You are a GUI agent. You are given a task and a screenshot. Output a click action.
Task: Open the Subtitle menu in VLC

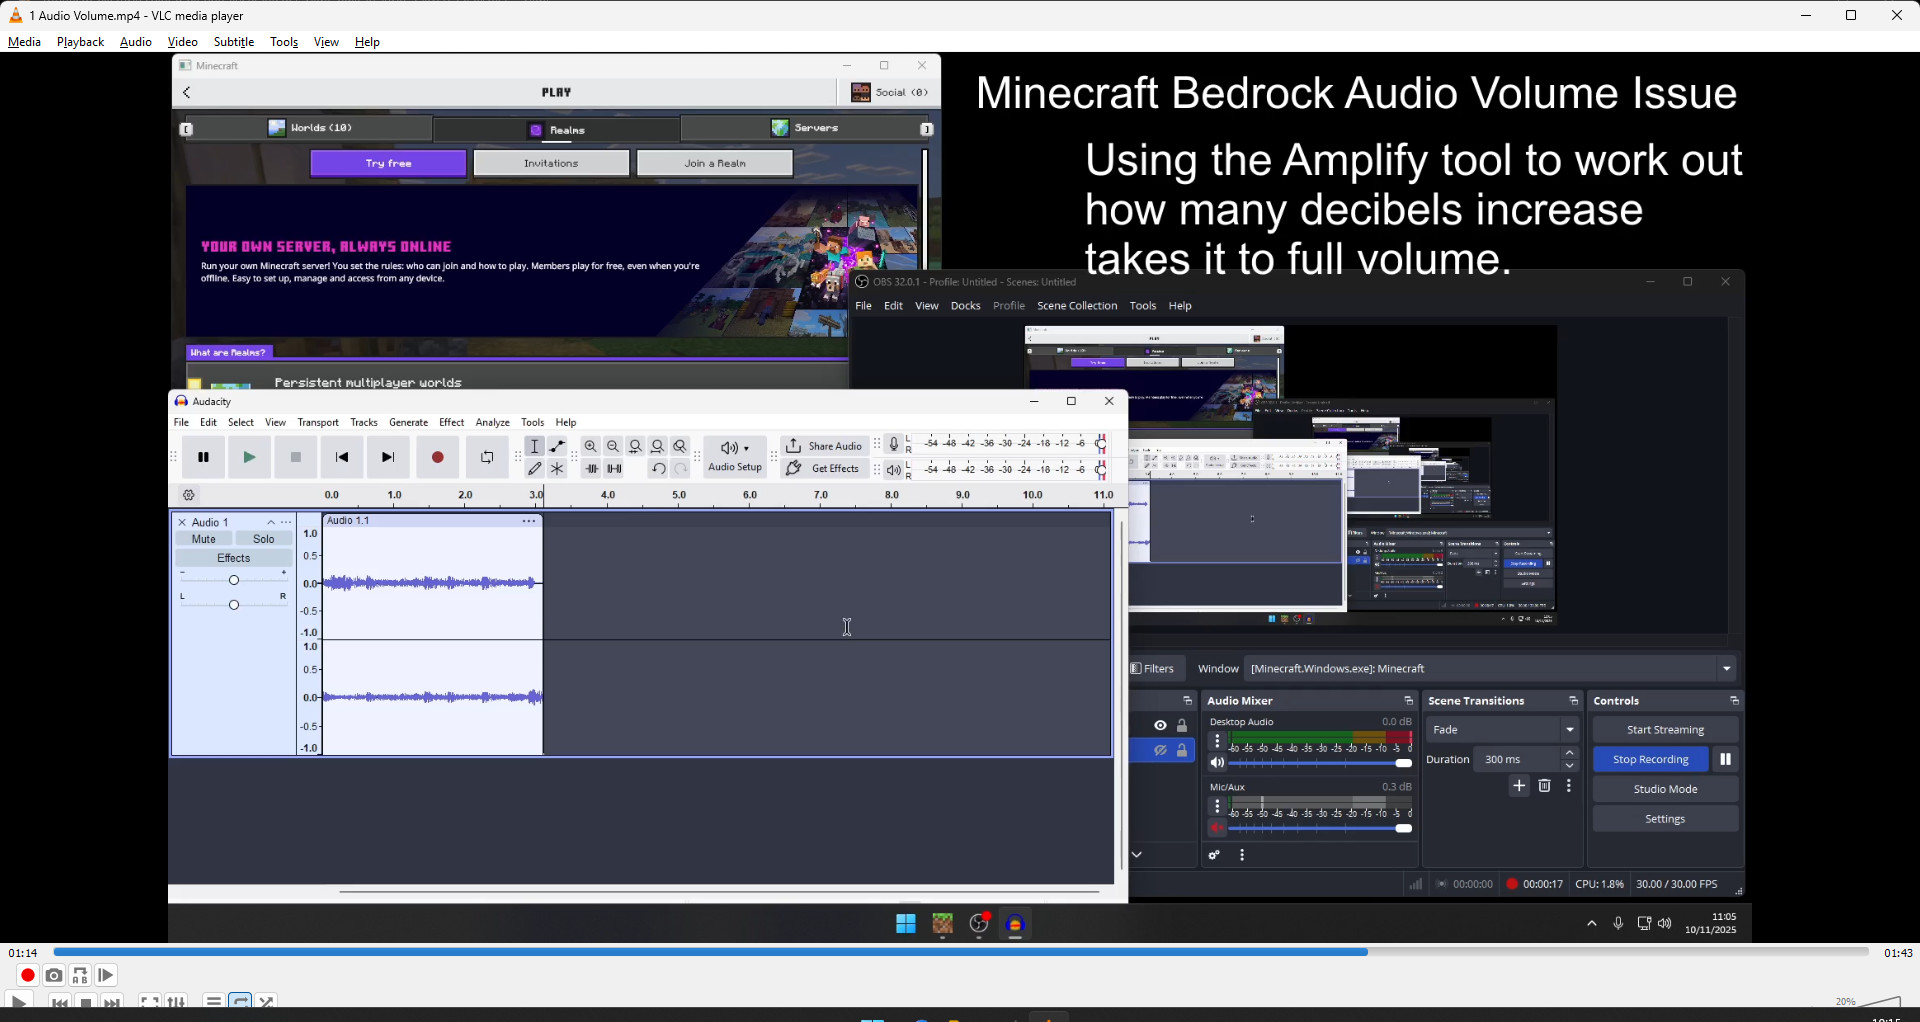pyautogui.click(x=234, y=42)
